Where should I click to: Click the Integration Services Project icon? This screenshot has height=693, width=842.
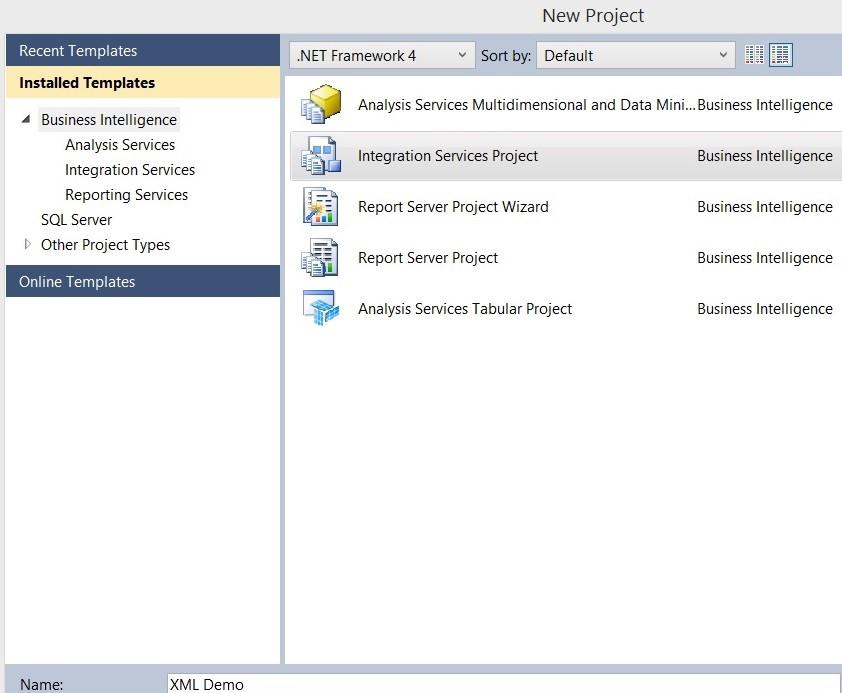point(321,155)
